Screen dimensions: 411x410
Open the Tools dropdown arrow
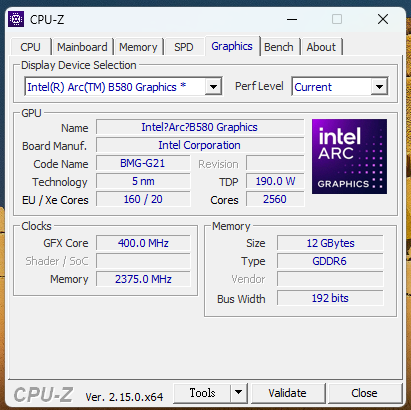click(238, 392)
